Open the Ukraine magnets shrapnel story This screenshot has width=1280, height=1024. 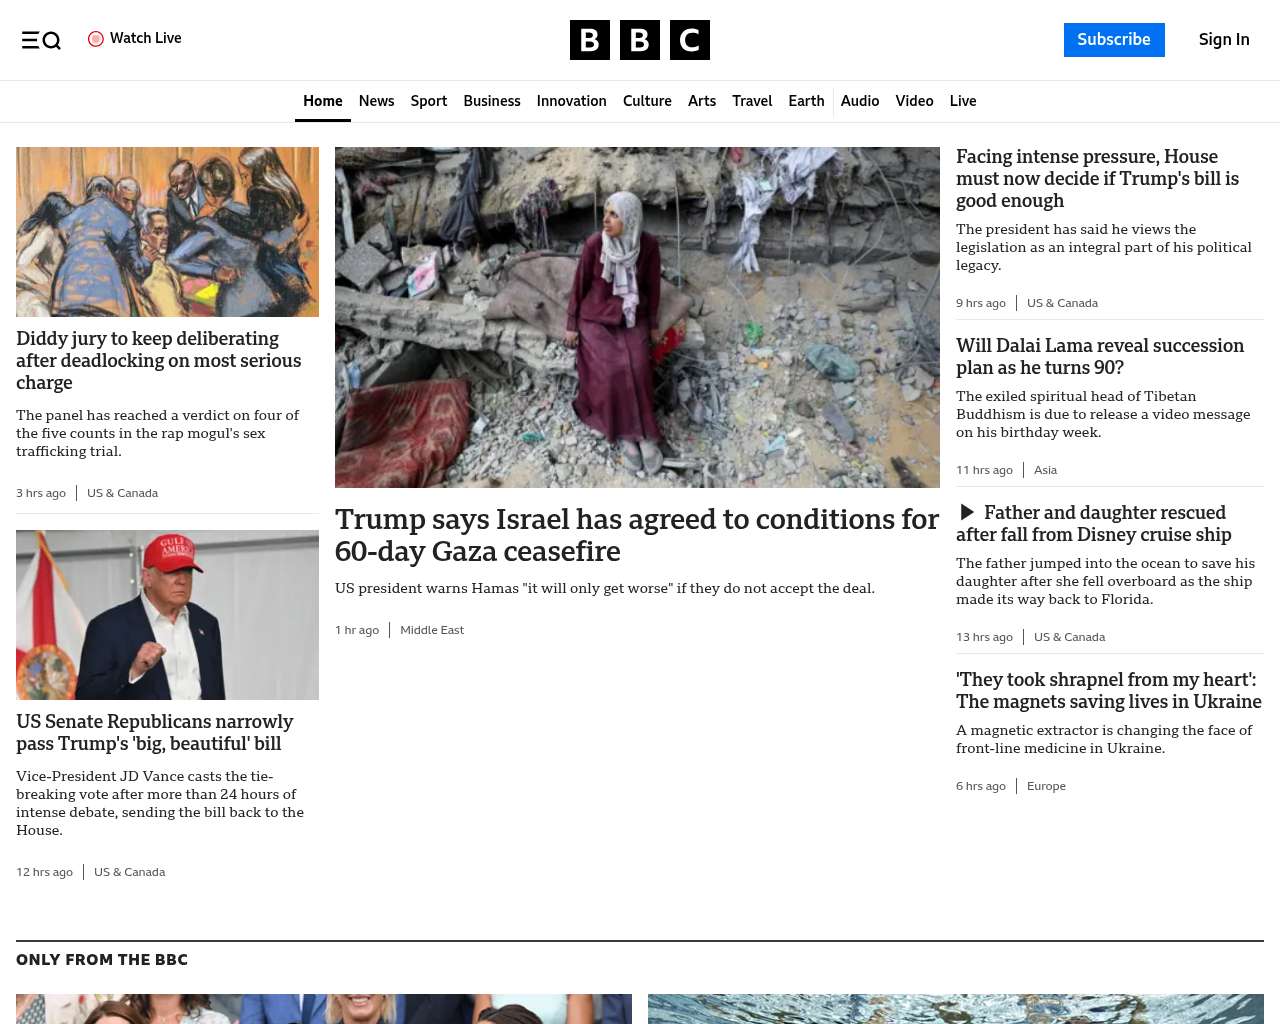(x=1109, y=690)
